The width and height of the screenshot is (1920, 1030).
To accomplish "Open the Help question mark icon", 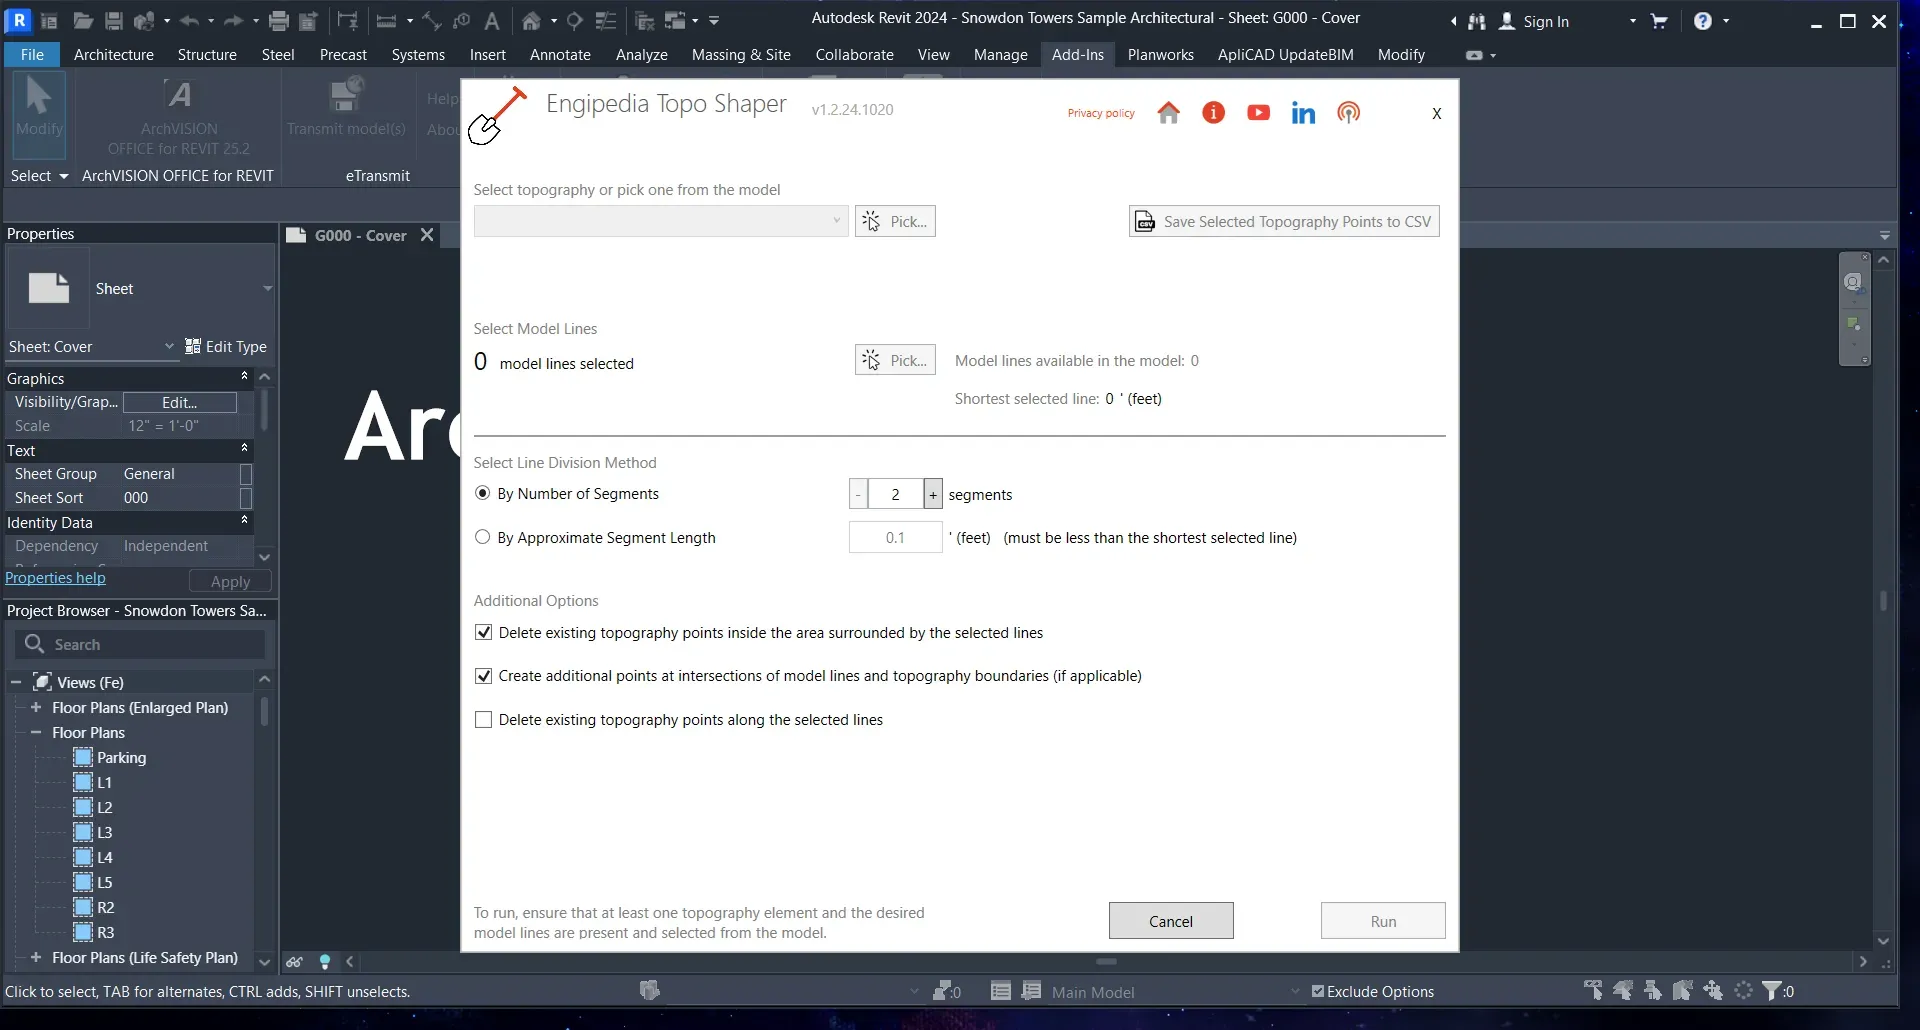I will click(x=1703, y=21).
